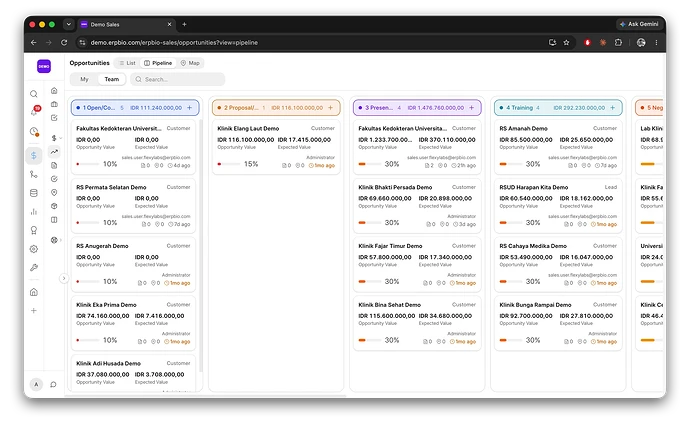Open the circled check icon in sub-sidebar
The image size is (690, 429).
point(54,179)
